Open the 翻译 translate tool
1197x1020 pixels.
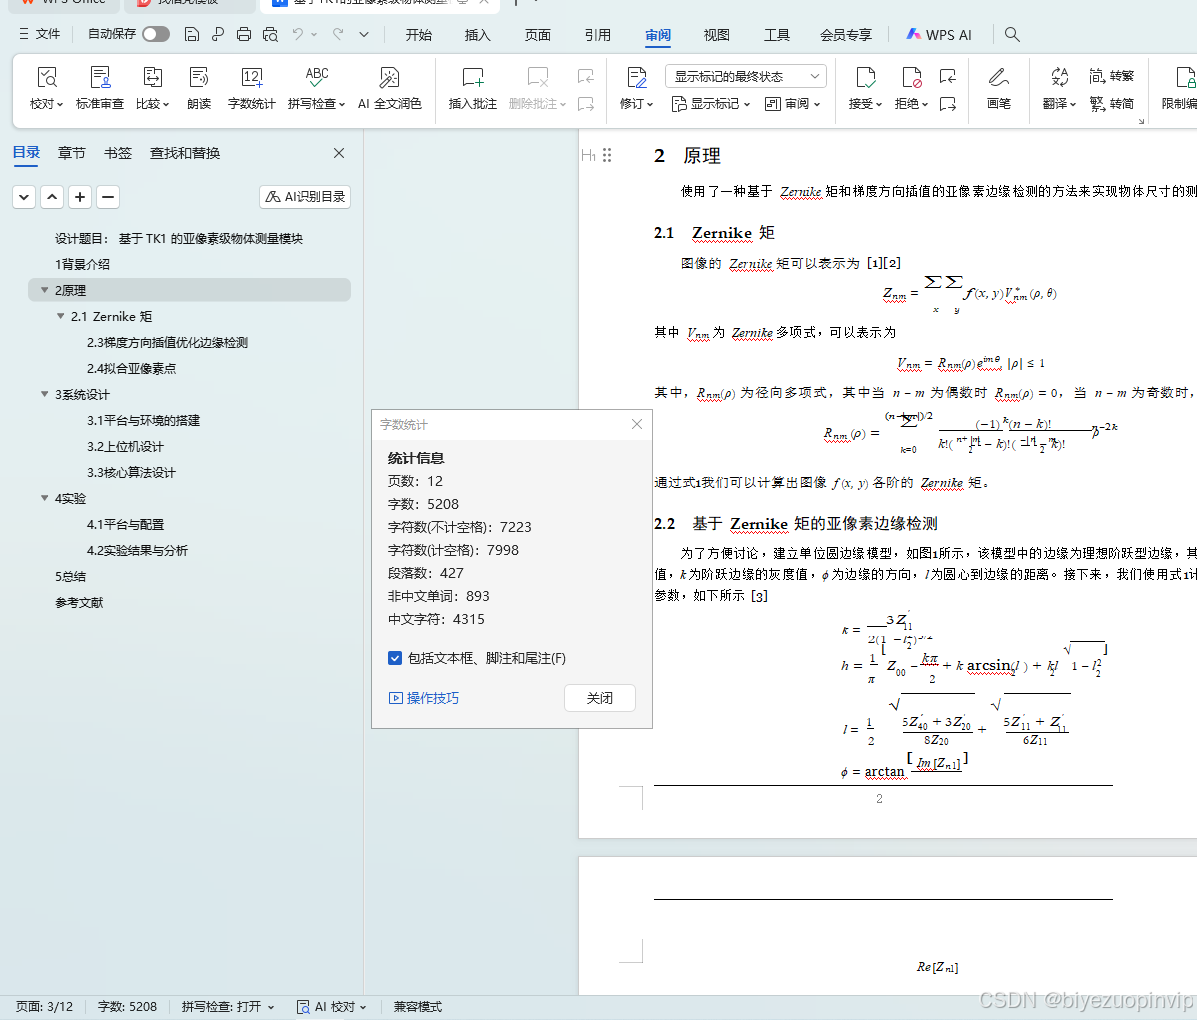pos(1059,88)
